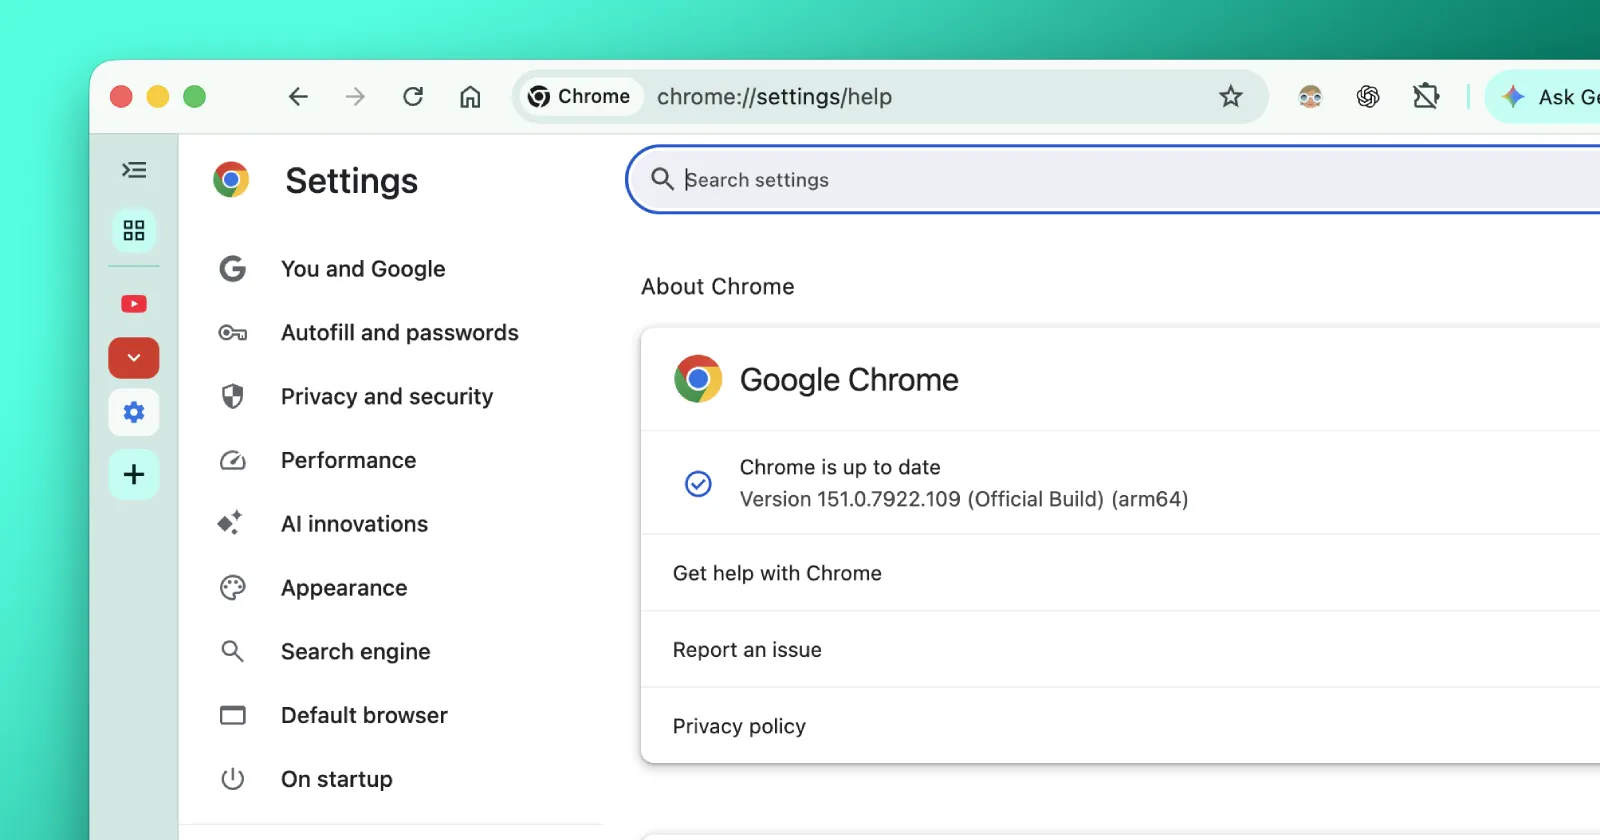This screenshot has height=840, width=1600.
Task: Go to Privacy and security
Action: pyautogui.click(x=387, y=397)
